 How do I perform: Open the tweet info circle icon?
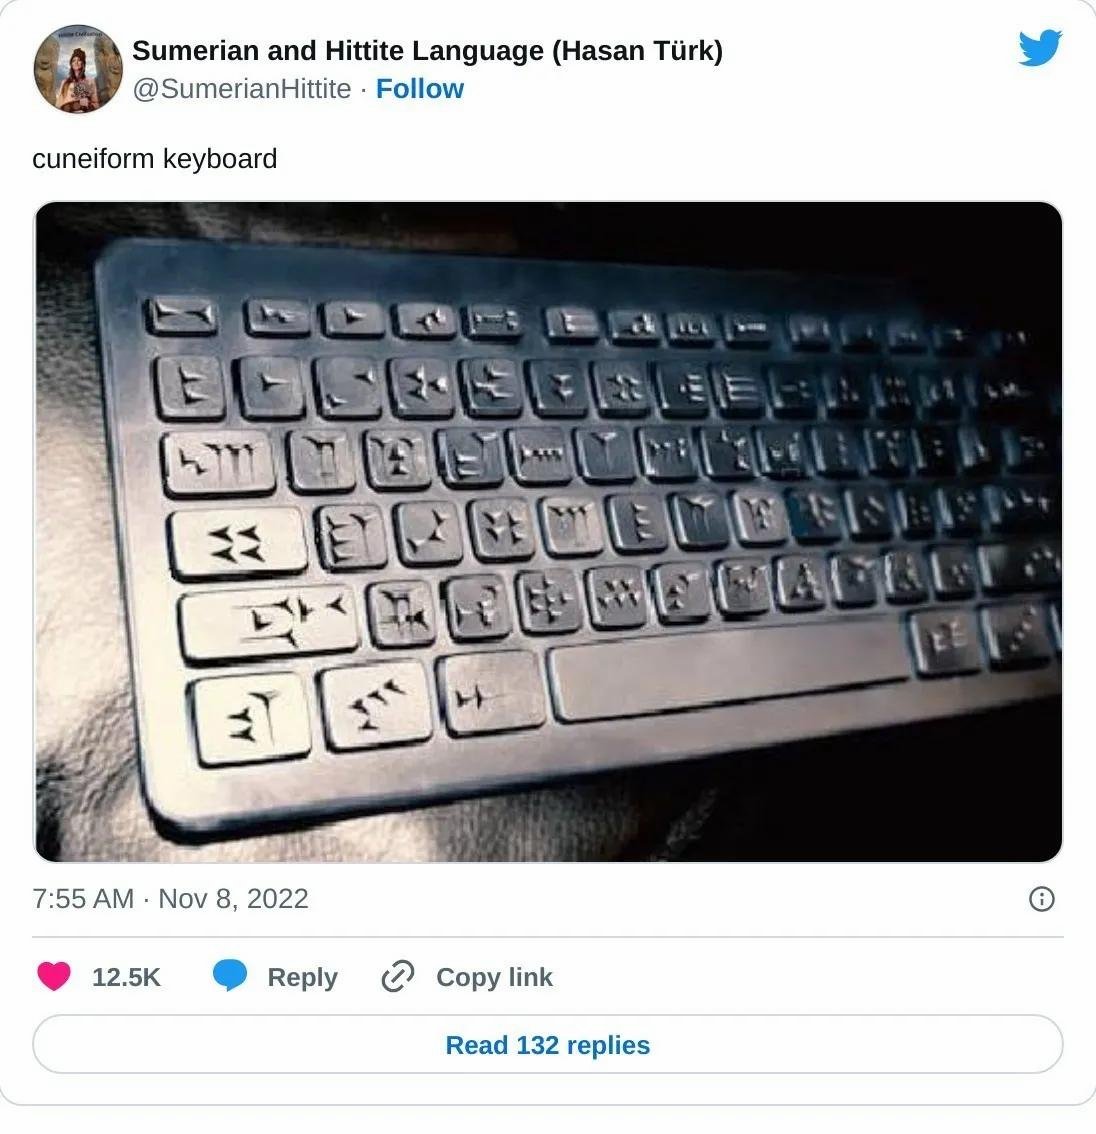(1041, 899)
